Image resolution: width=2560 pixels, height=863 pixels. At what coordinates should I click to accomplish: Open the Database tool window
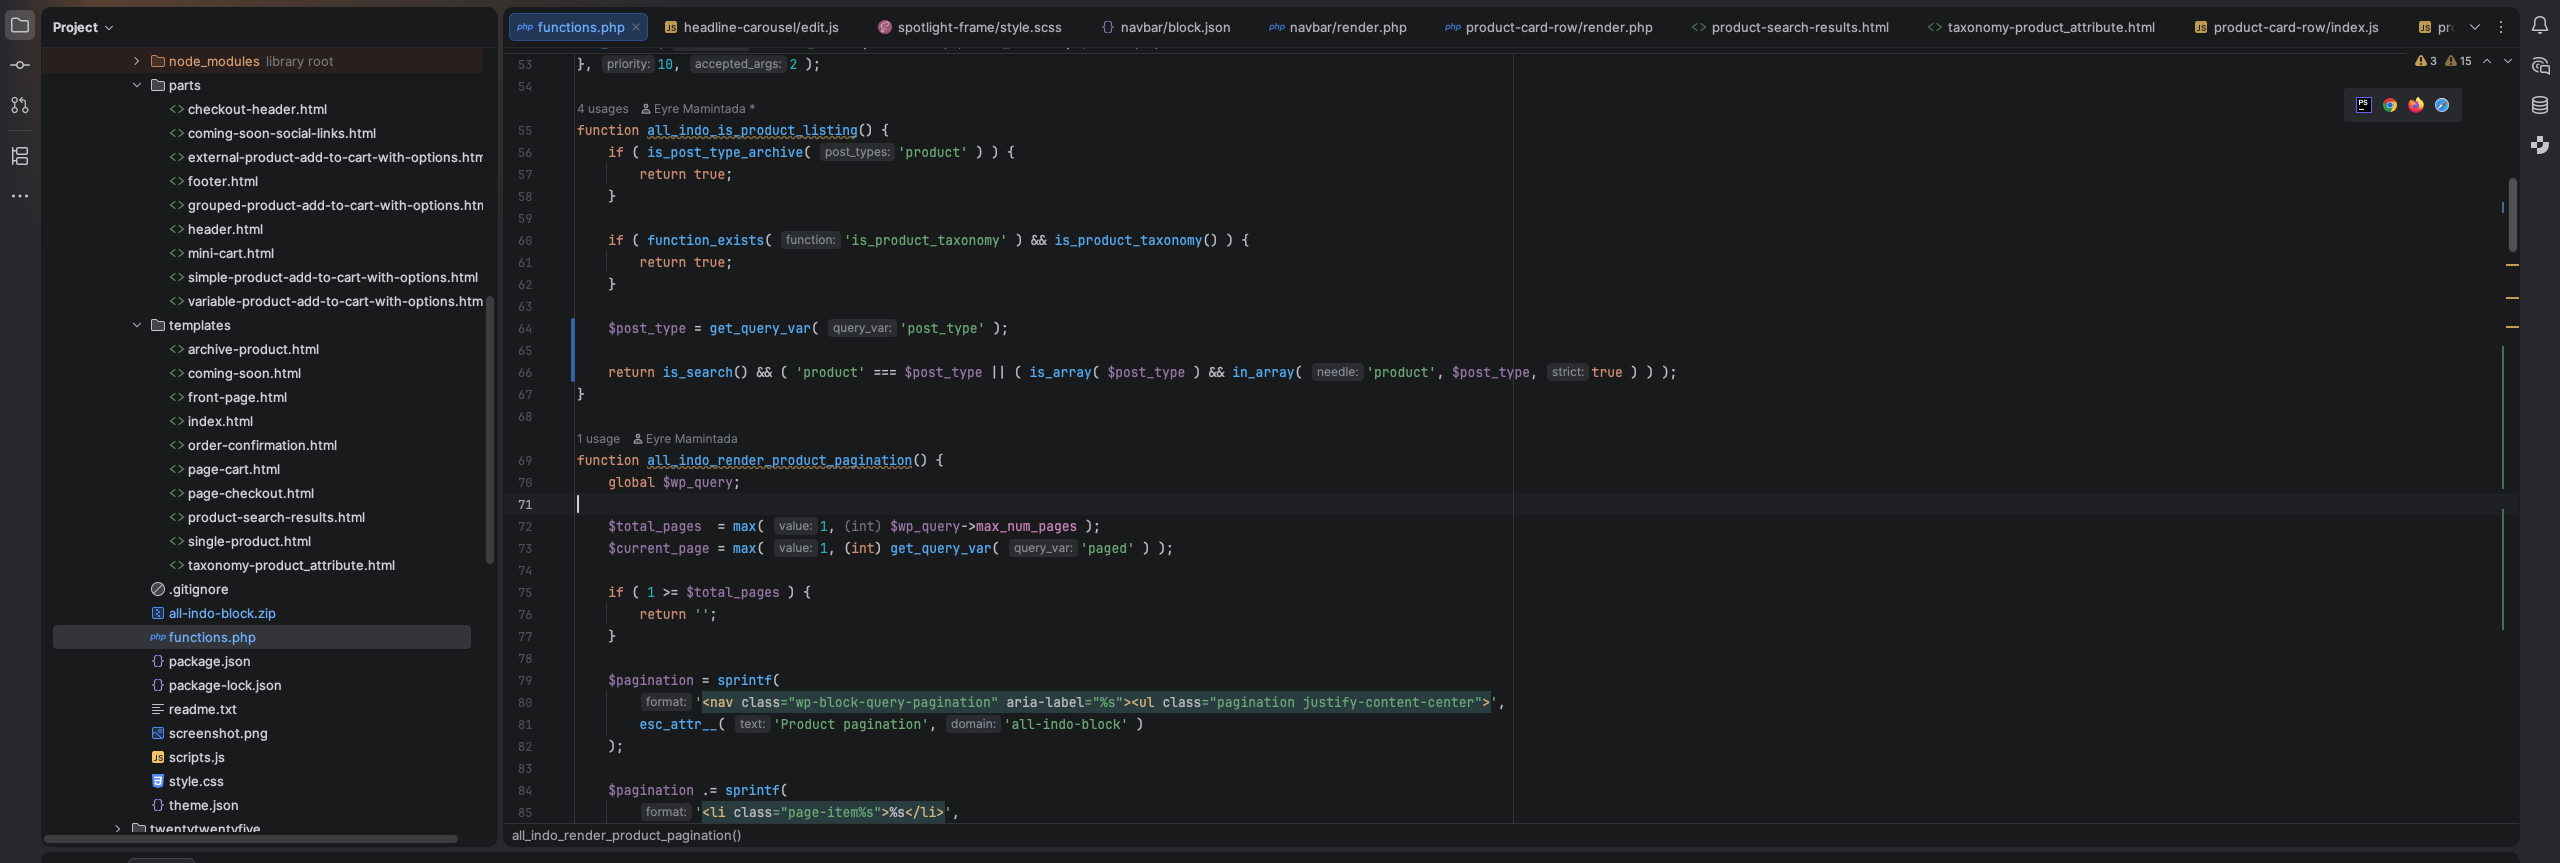click(2539, 105)
